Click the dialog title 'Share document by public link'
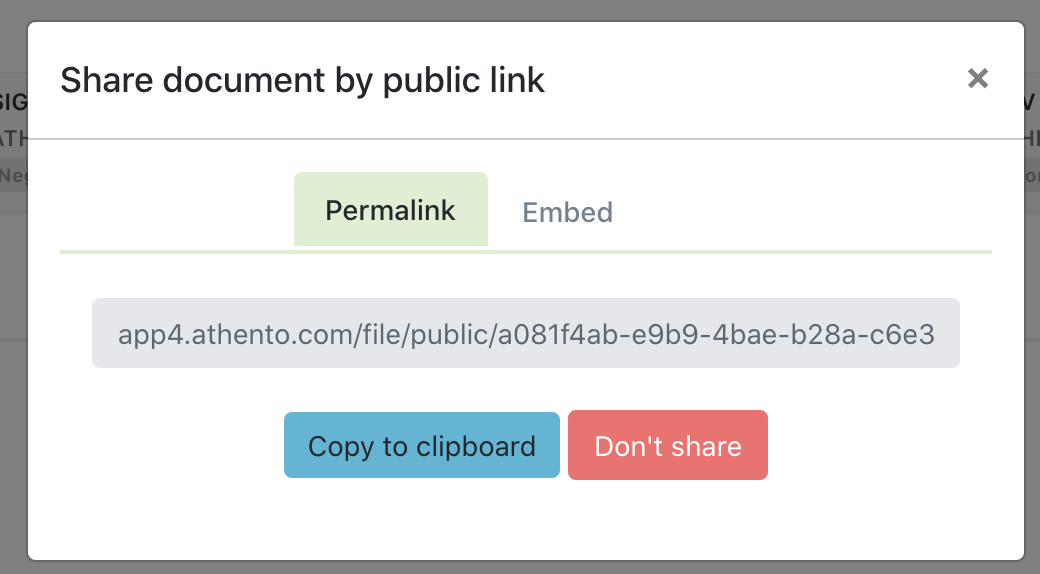1040x574 pixels. coord(302,80)
